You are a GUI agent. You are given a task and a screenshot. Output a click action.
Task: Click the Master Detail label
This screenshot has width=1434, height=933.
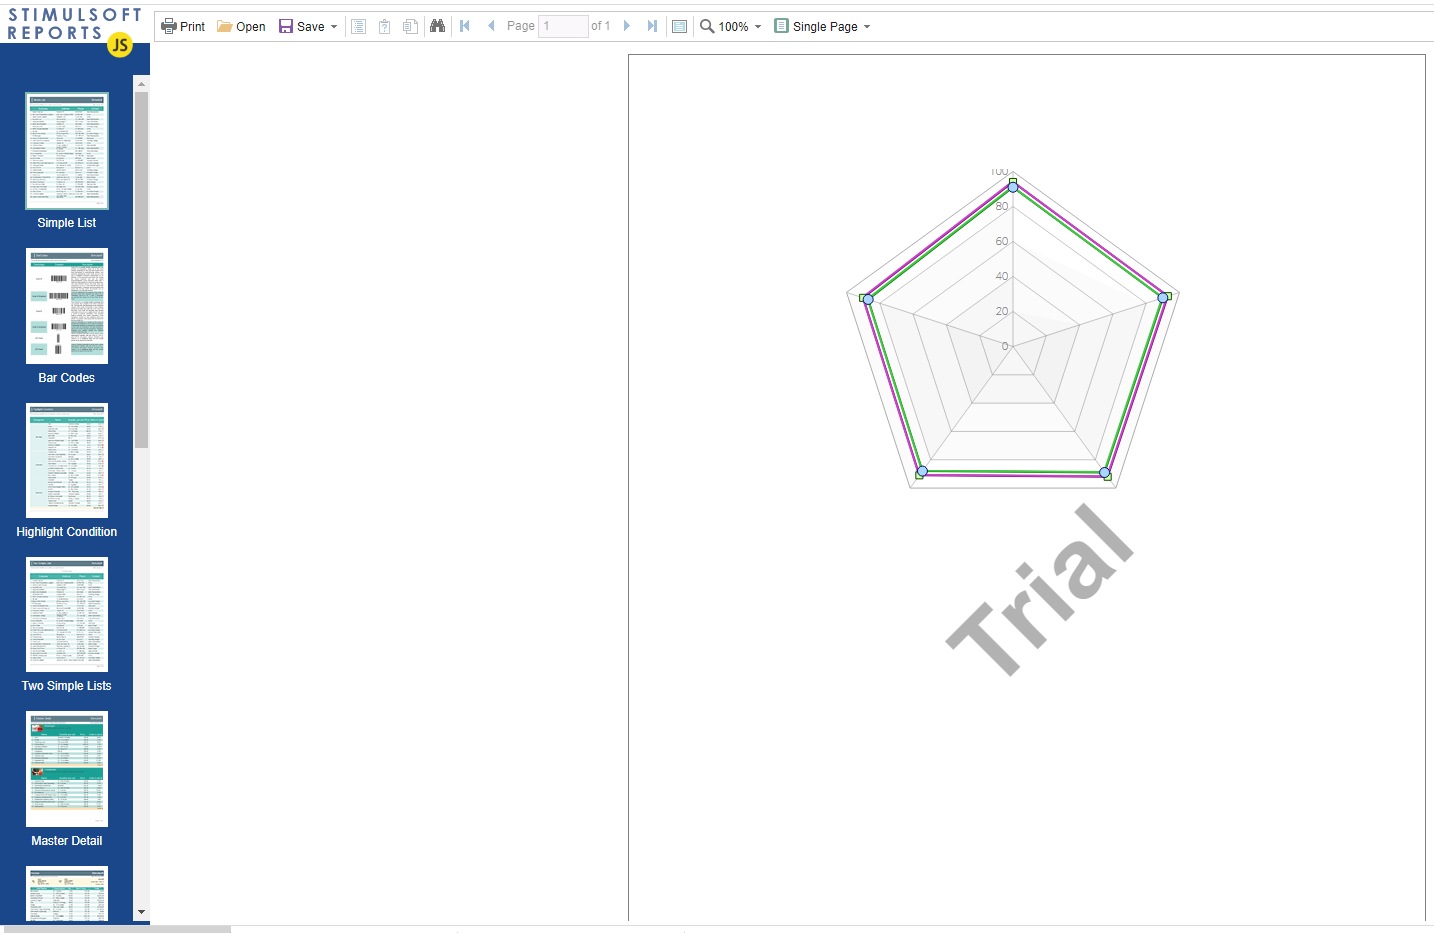click(x=67, y=841)
